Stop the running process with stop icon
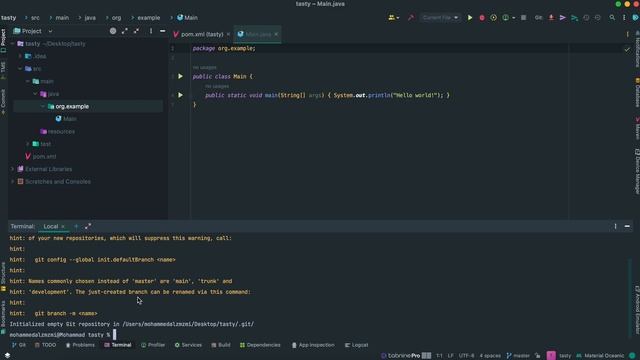The image size is (640, 360). click(x=523, y=18)
